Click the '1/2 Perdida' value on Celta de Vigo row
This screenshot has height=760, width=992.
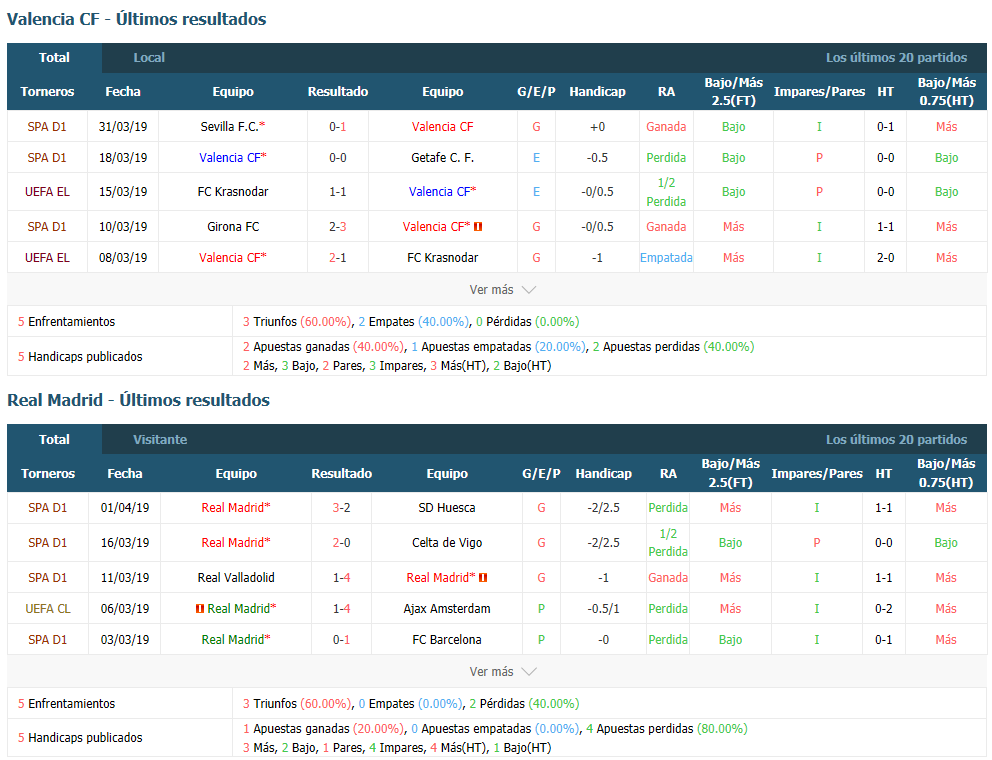coord(668,542)
